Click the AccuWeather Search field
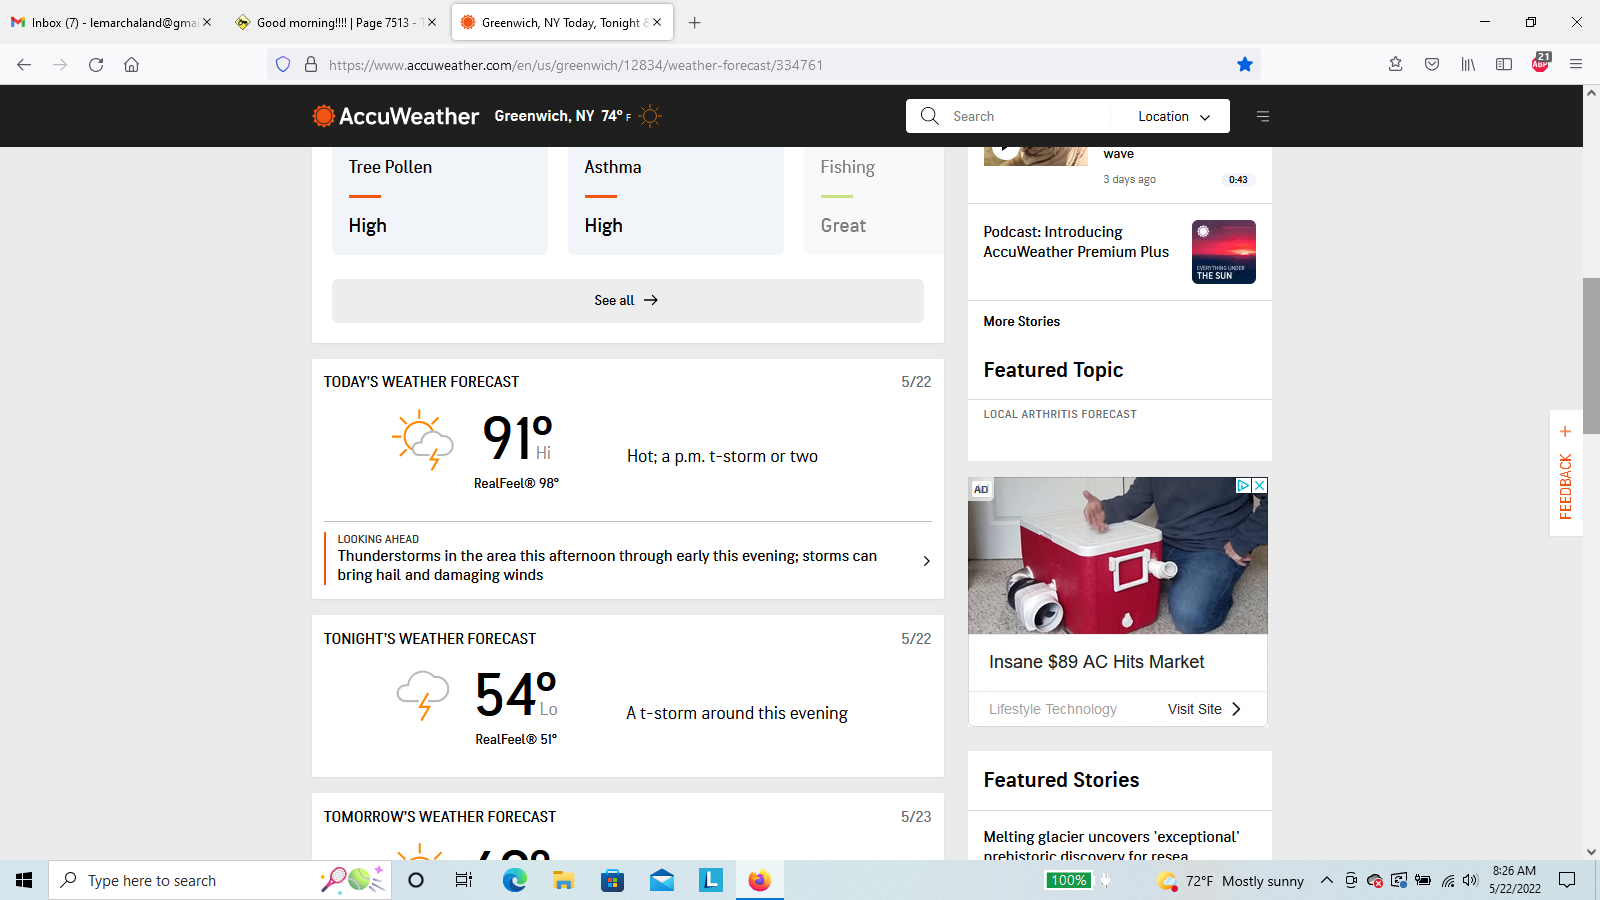The image size is (1600, 900). point(1025,116)
